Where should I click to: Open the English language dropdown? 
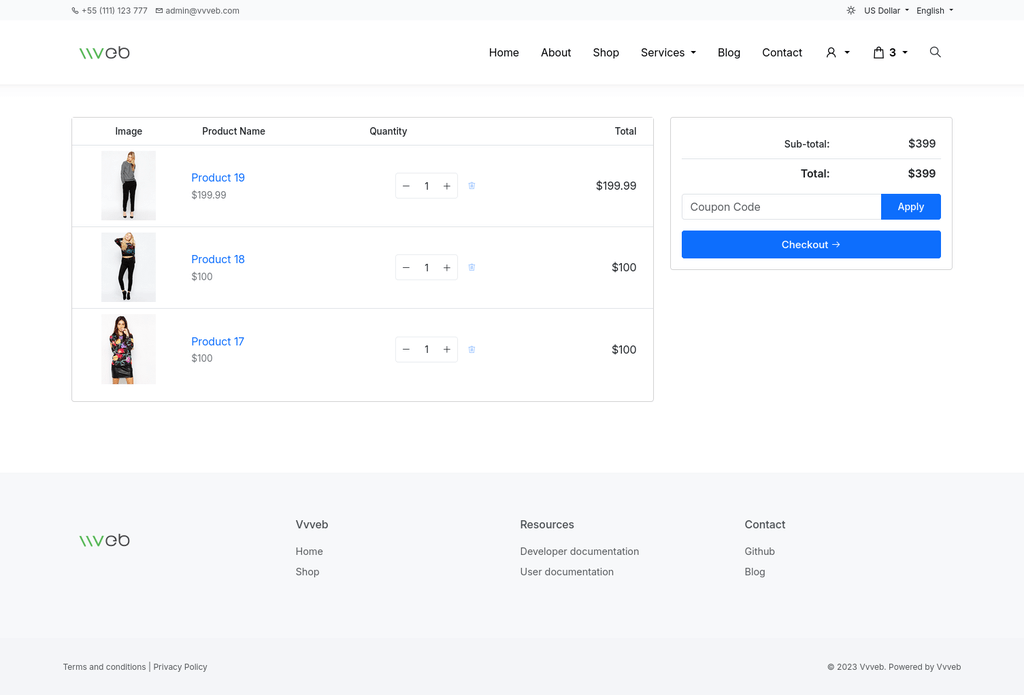[x=935, y=10]
